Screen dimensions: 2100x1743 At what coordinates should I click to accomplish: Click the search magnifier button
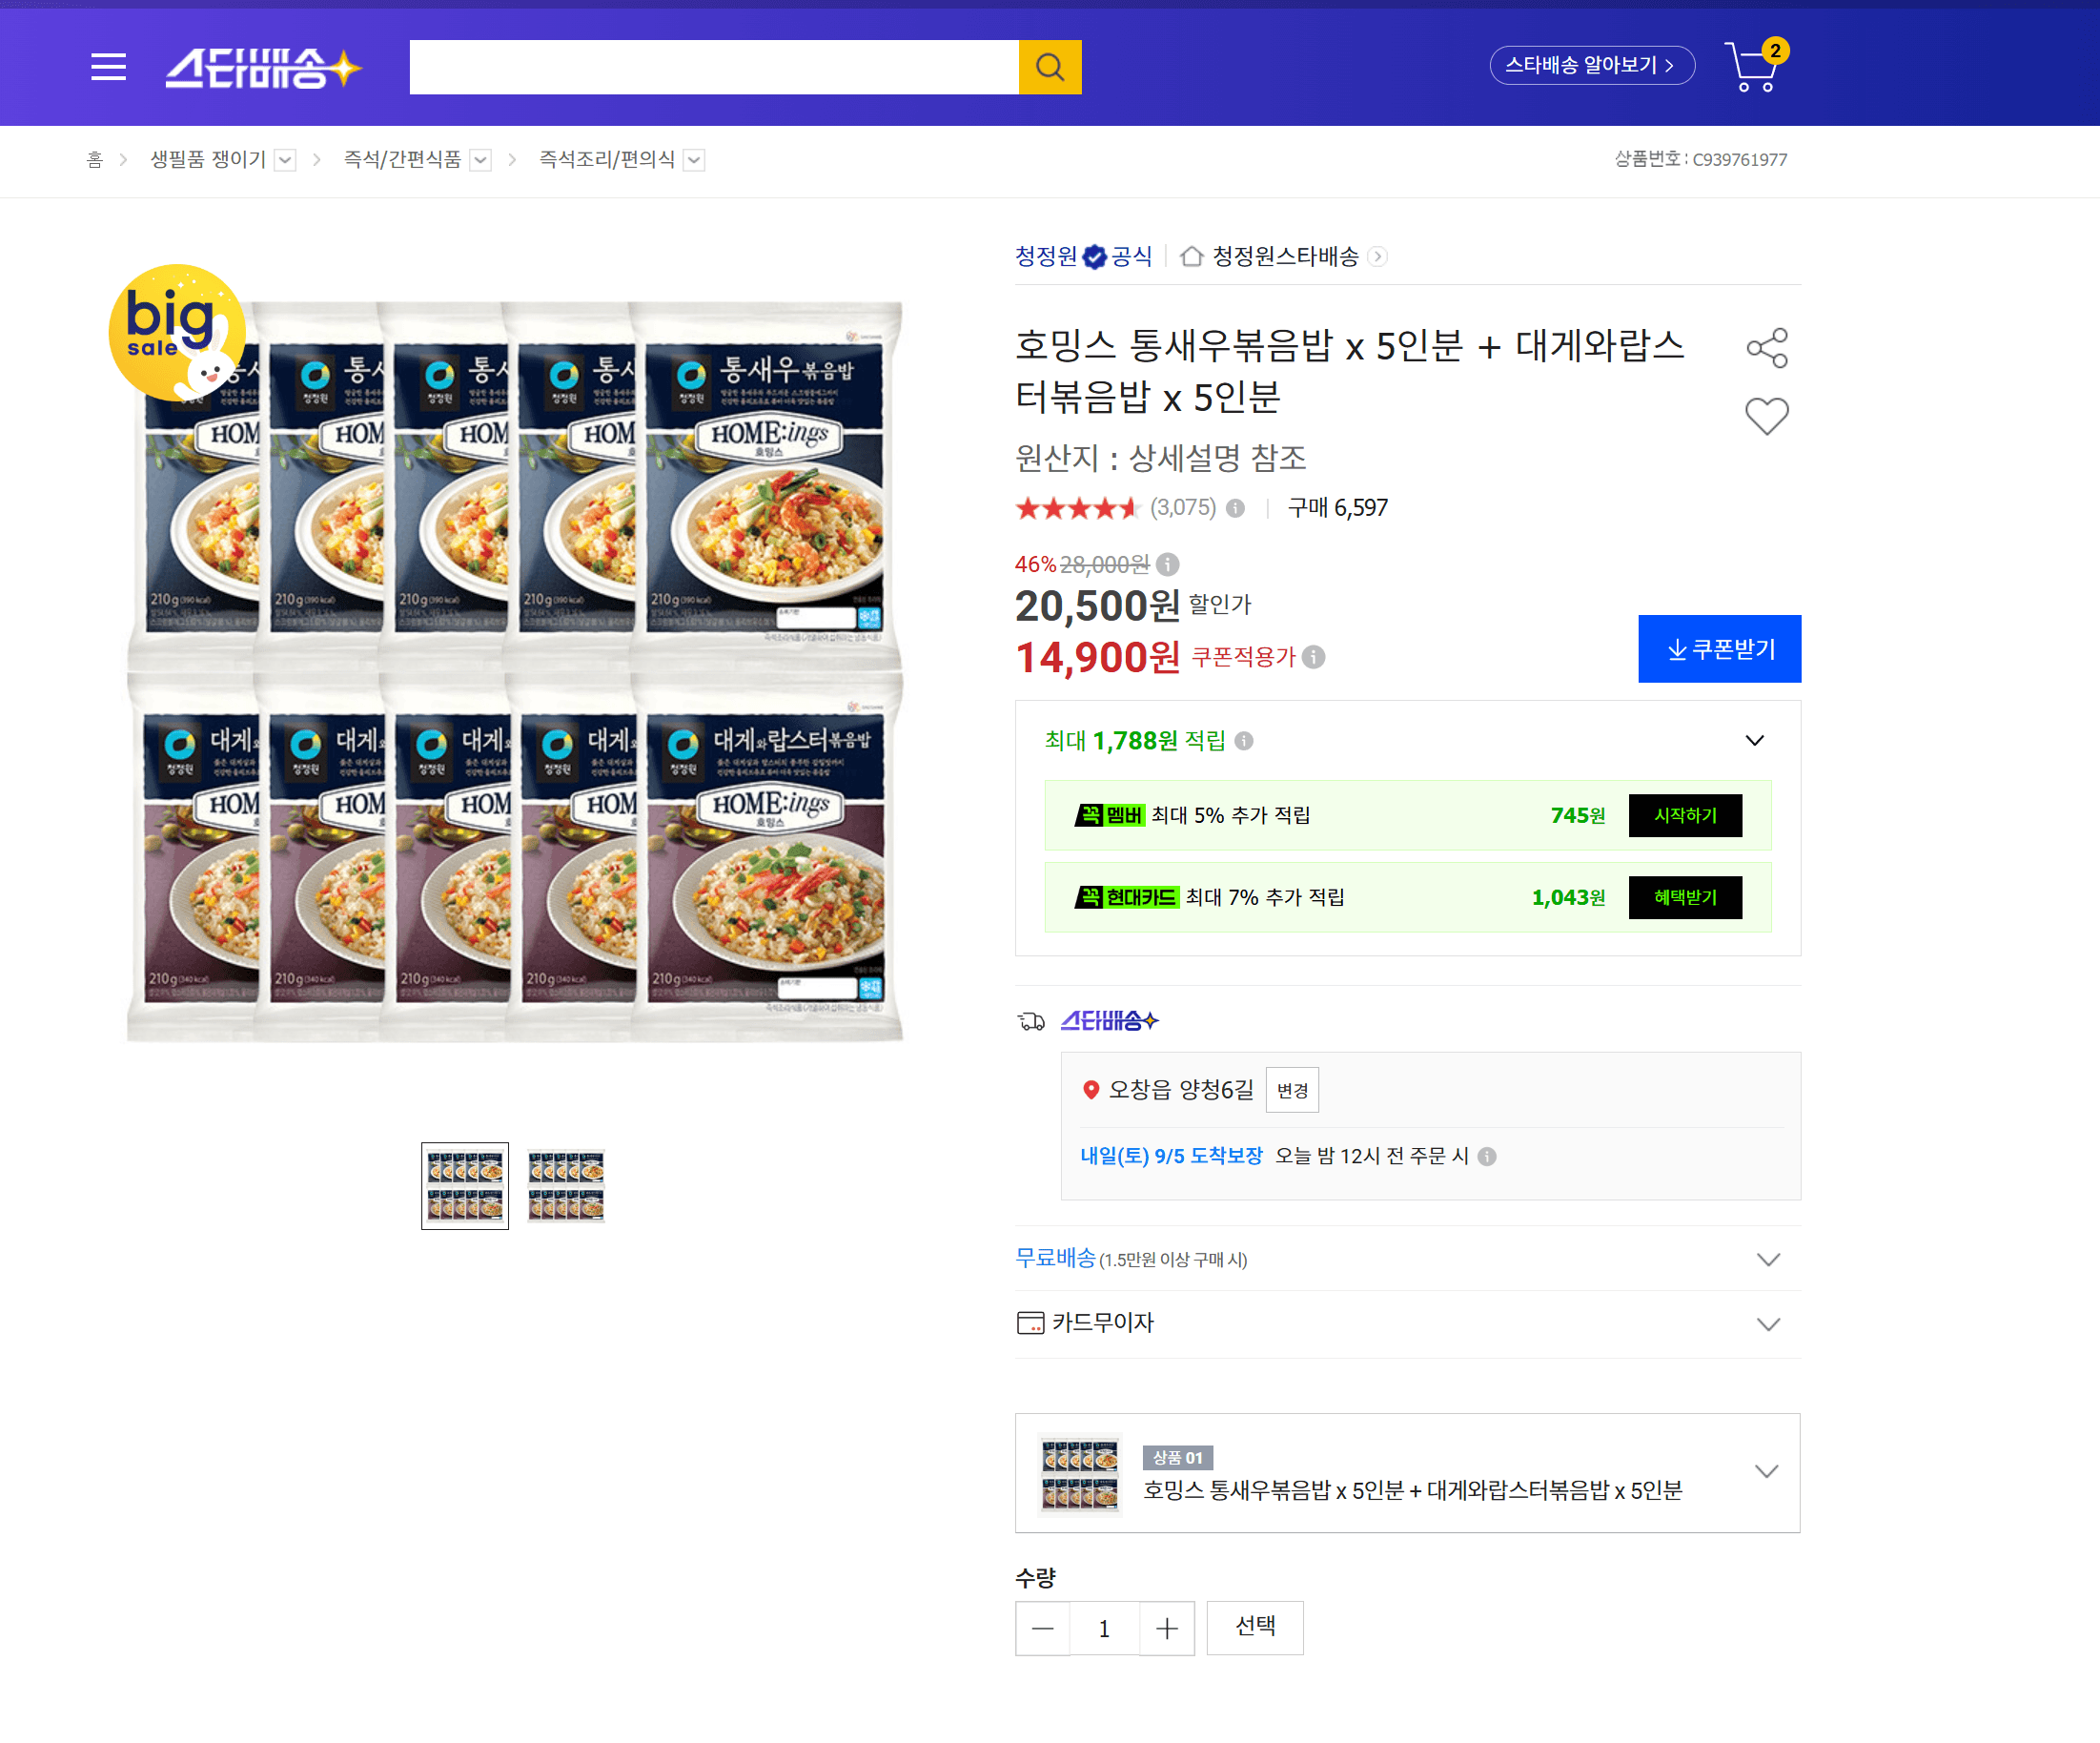tap(1049, 67)
